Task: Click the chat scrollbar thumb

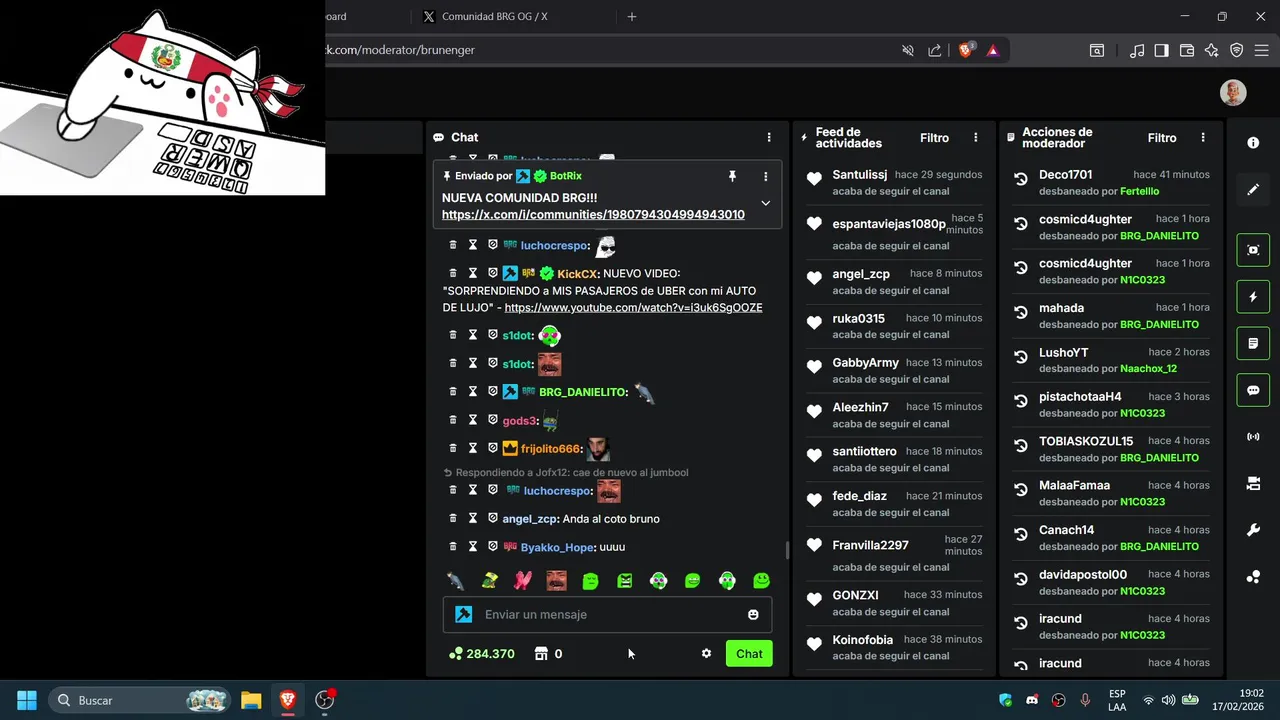Action: [787, 549]
